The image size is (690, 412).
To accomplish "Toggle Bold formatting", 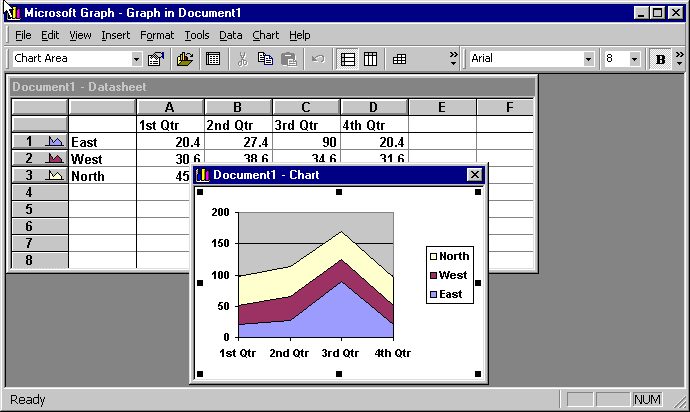I will tap(660, 59).
